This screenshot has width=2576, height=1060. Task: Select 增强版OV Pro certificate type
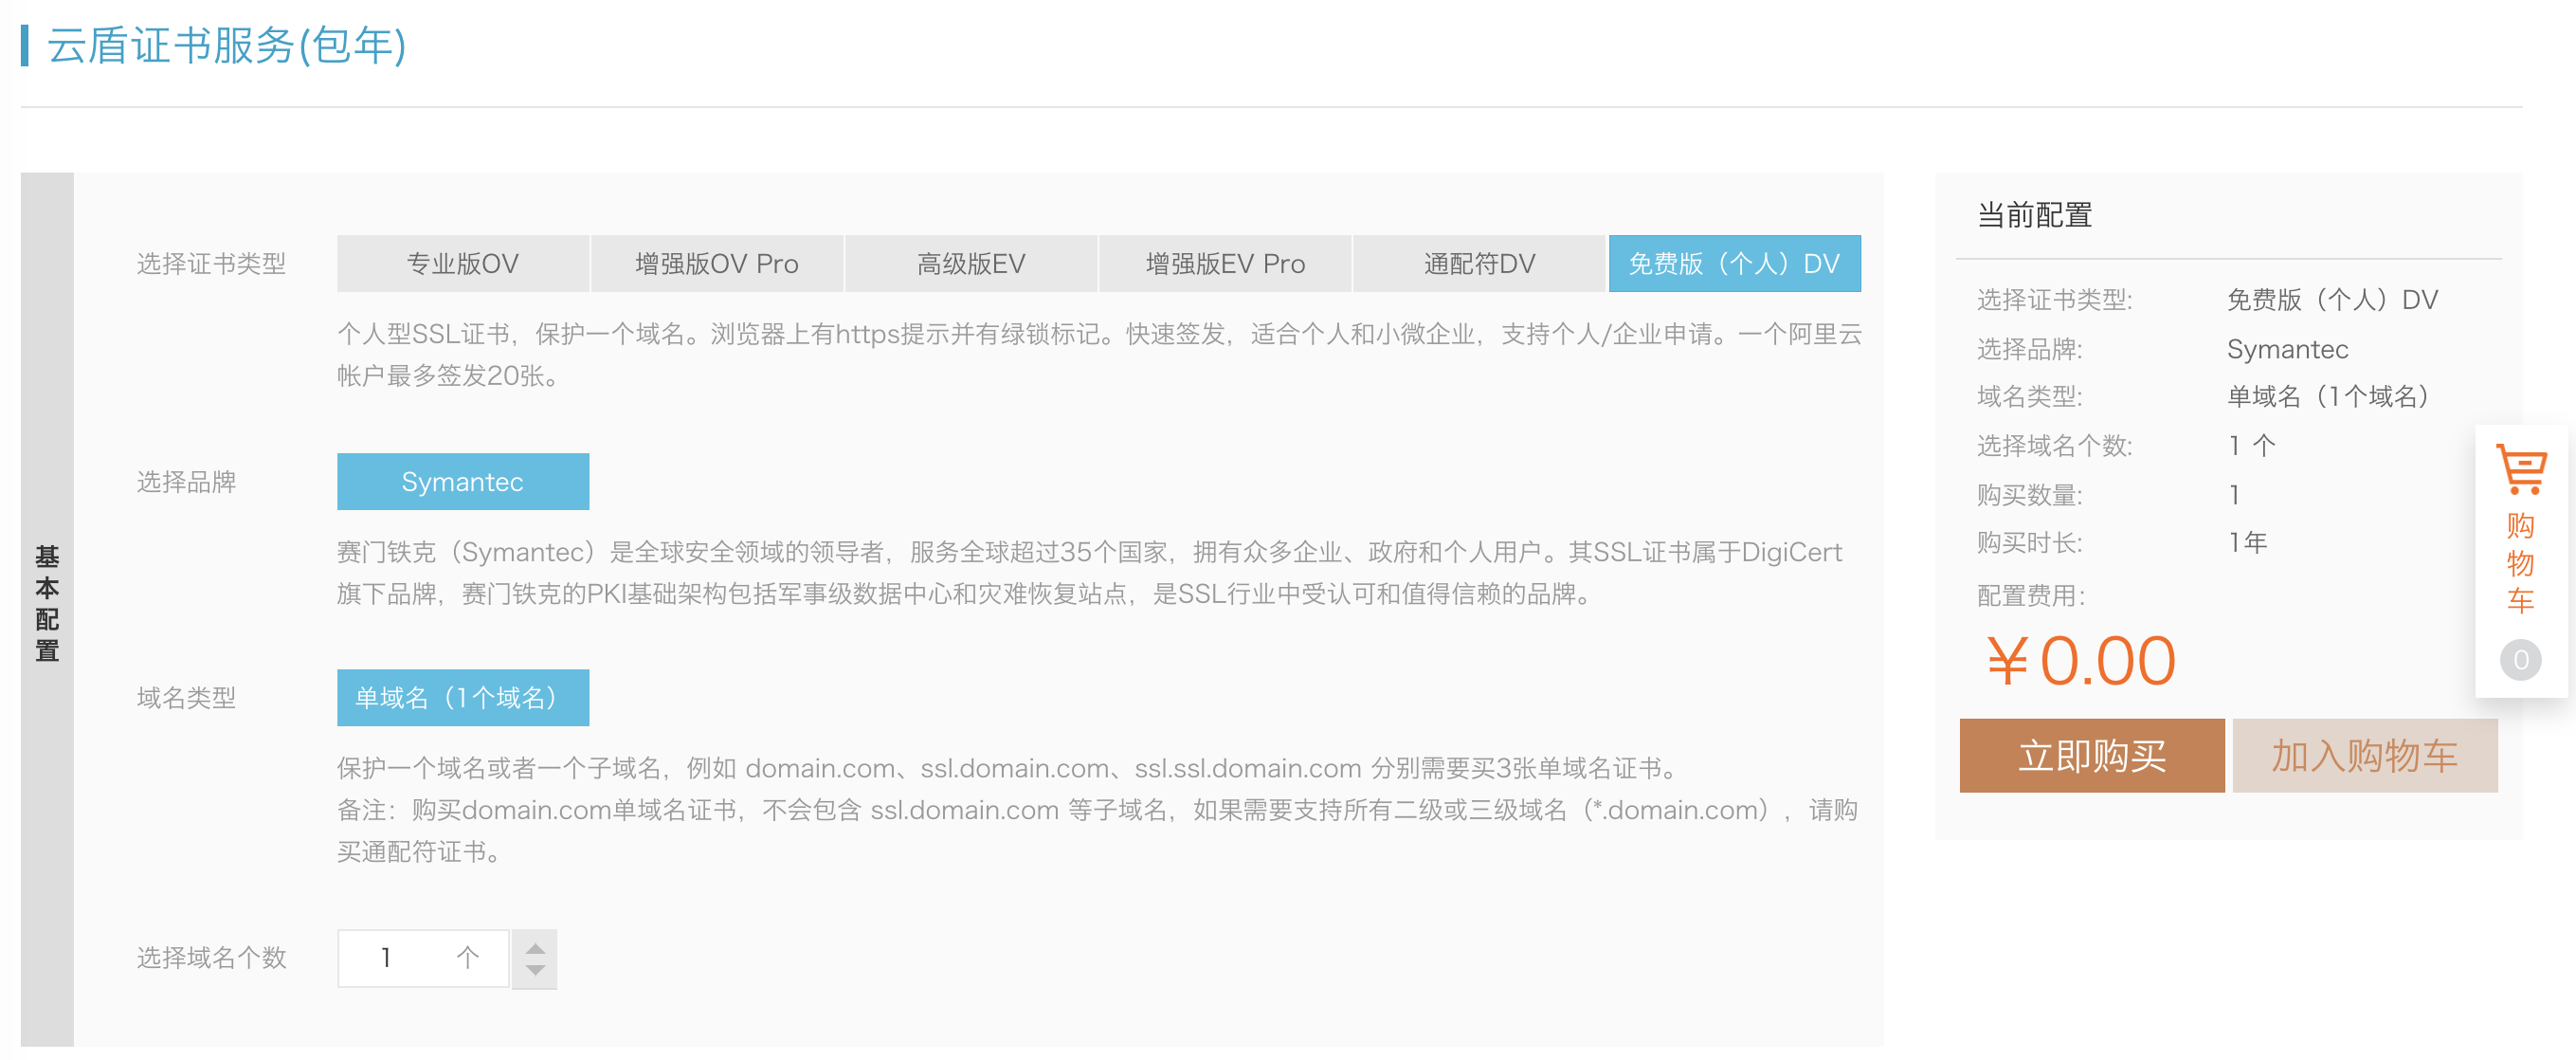pyautogui.click(x=717, y=264)
